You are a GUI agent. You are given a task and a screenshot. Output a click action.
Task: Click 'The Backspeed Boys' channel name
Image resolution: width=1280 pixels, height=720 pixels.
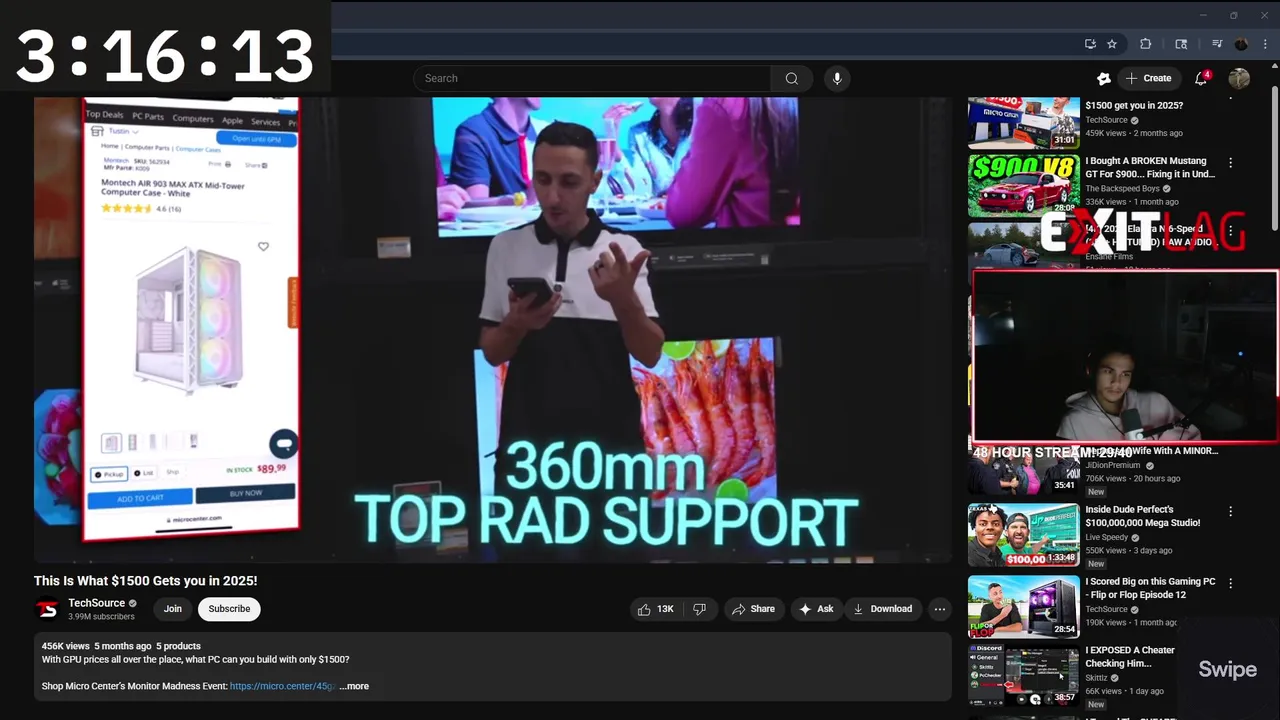1122,188
